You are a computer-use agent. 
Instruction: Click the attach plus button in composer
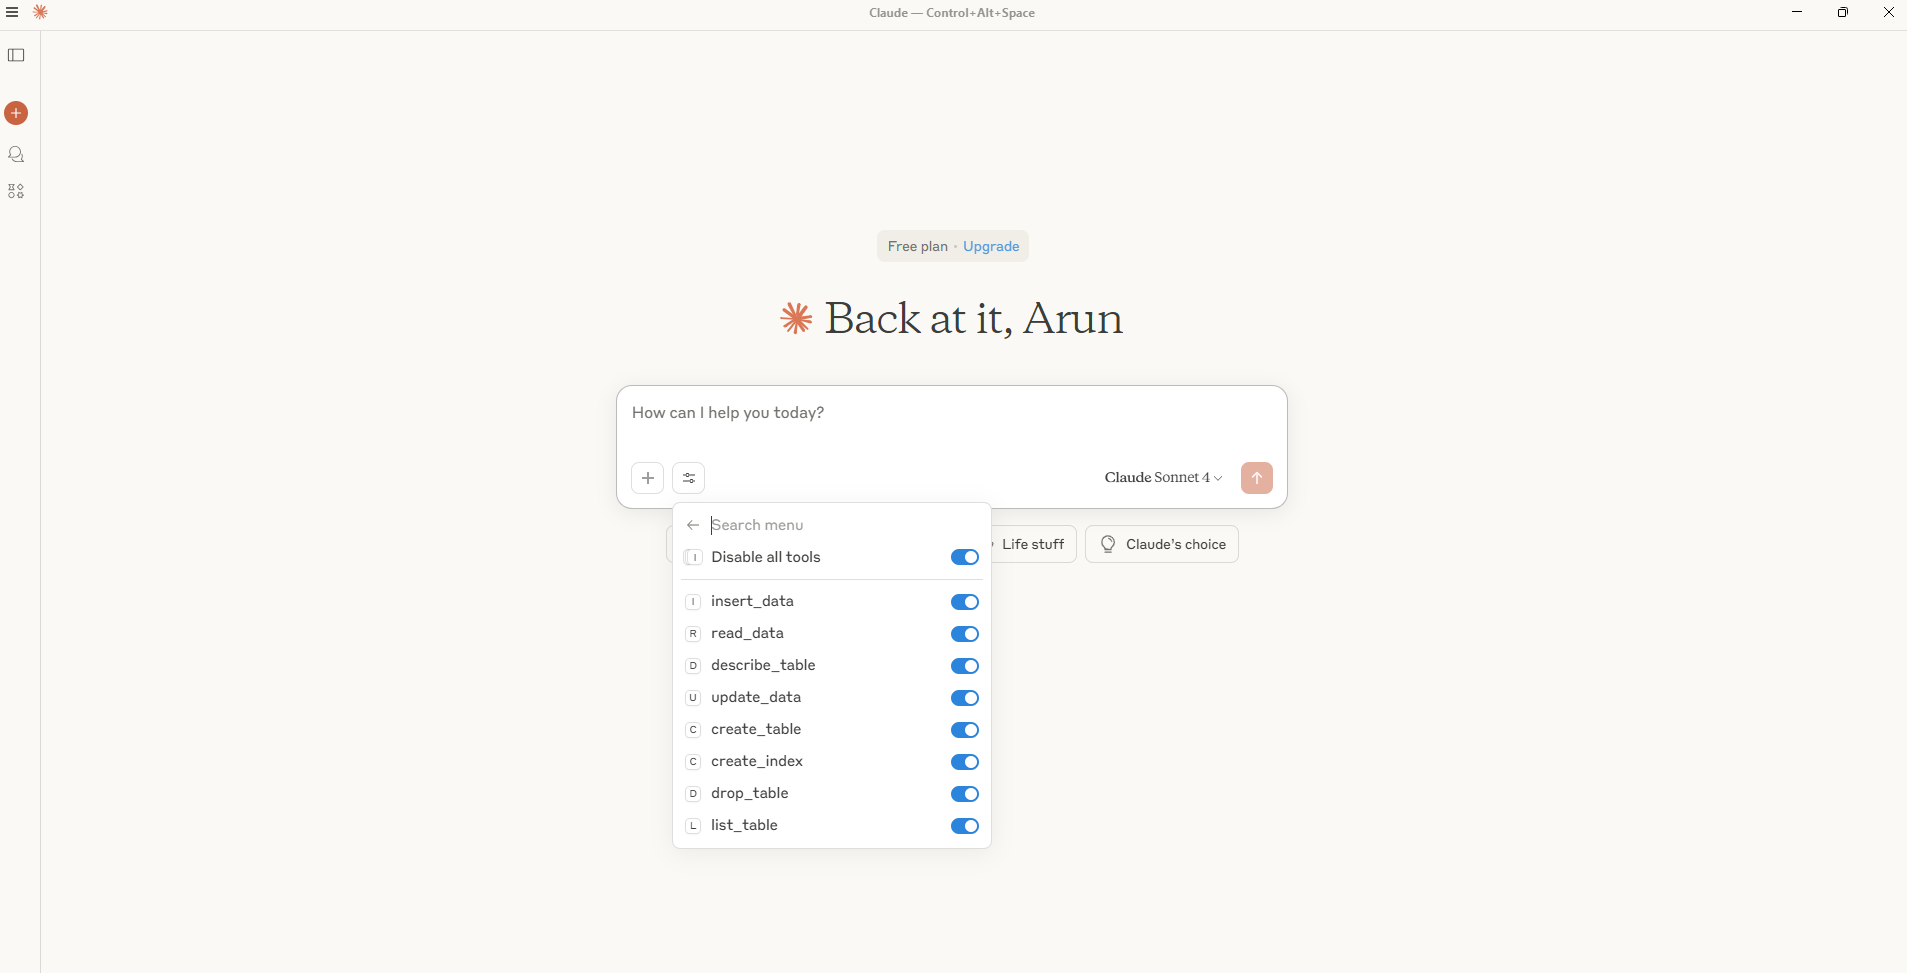click(648, 478)
